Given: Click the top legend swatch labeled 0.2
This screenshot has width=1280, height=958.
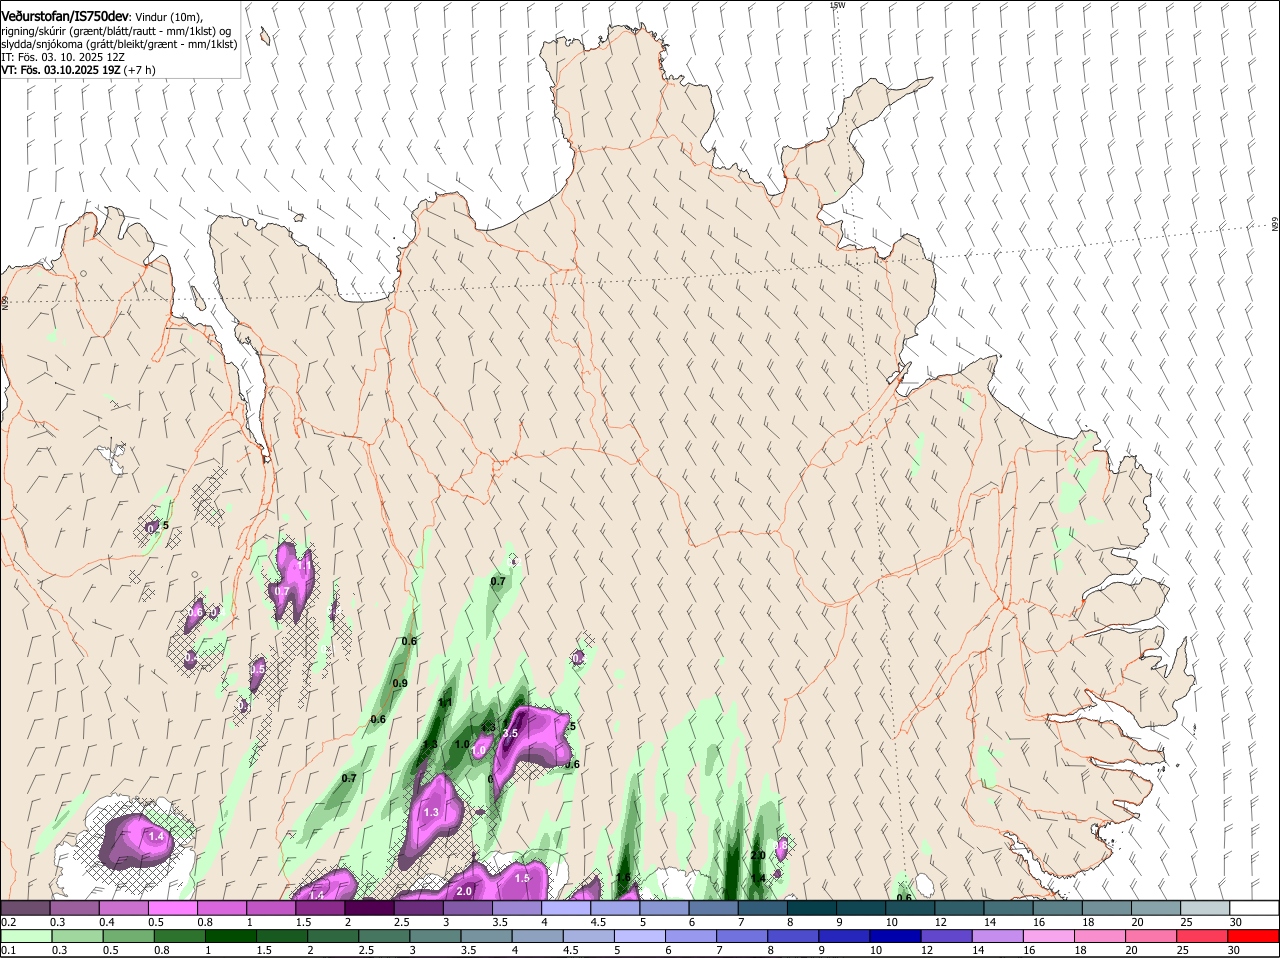Looking at the screenshot, I should coord(26,907).
